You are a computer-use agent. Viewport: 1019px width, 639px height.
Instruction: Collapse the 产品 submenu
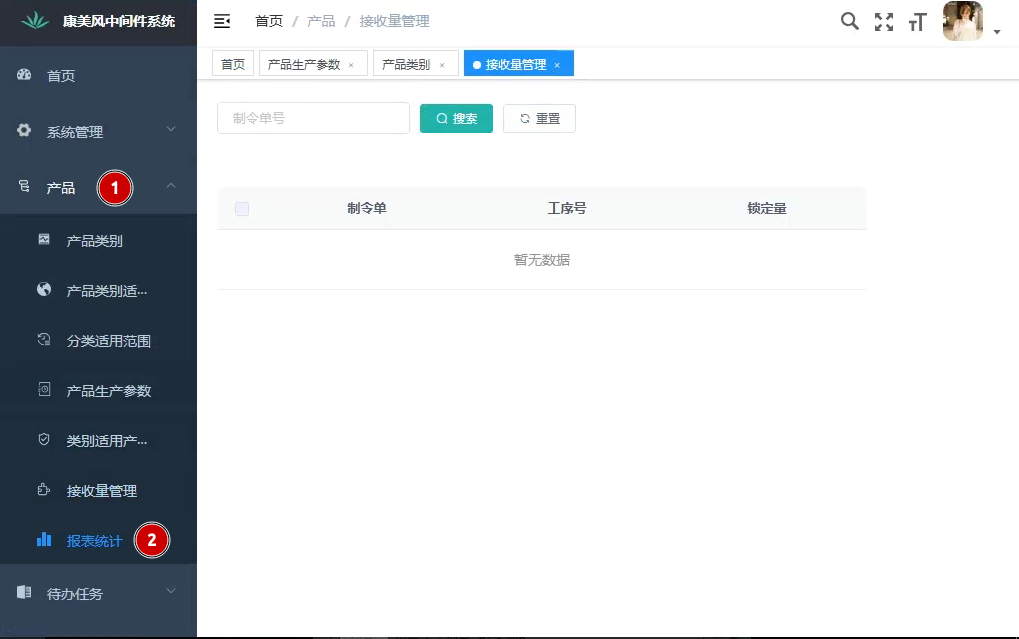60,188
